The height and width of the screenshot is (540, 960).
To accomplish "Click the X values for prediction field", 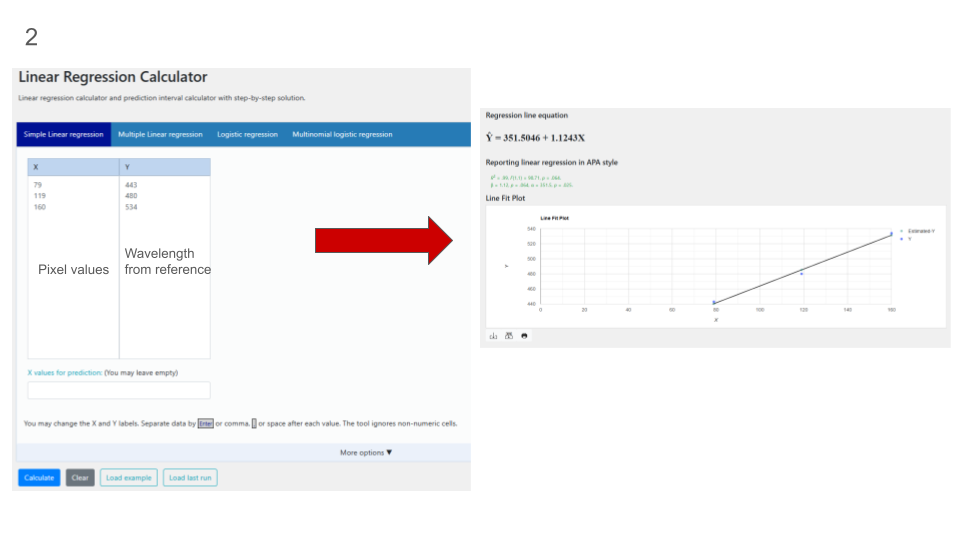I will tap(119, 390).
